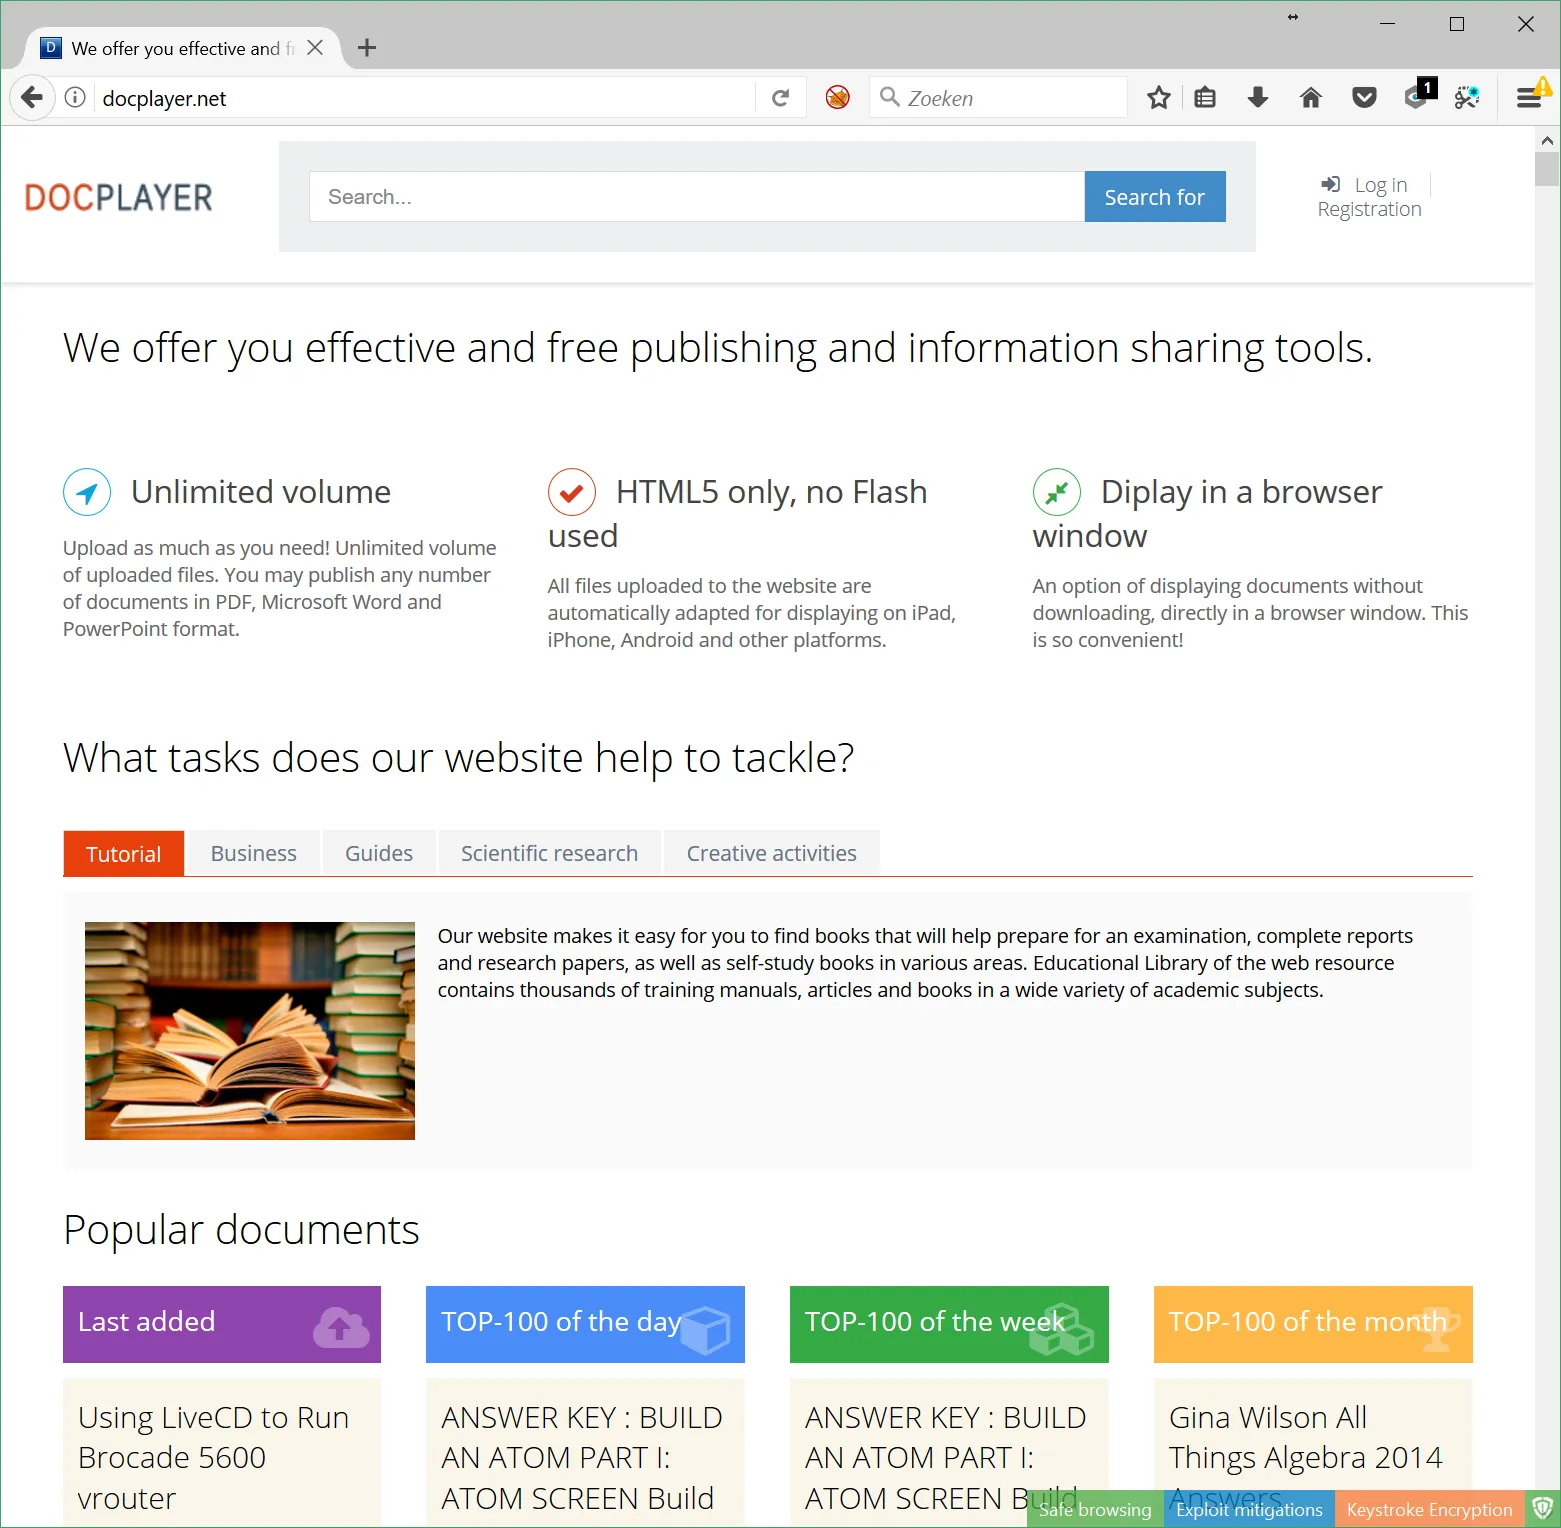Click the shield icon in the bottom-right corner
The width and height of the screenshot is (1561, 1528).
(1544, 1509)
